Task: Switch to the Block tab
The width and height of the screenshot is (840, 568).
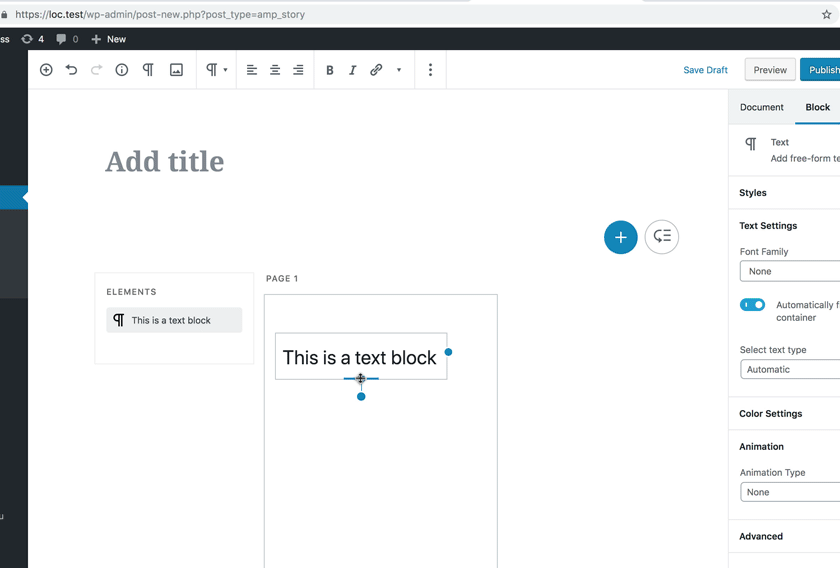Action: coord(818,107)
